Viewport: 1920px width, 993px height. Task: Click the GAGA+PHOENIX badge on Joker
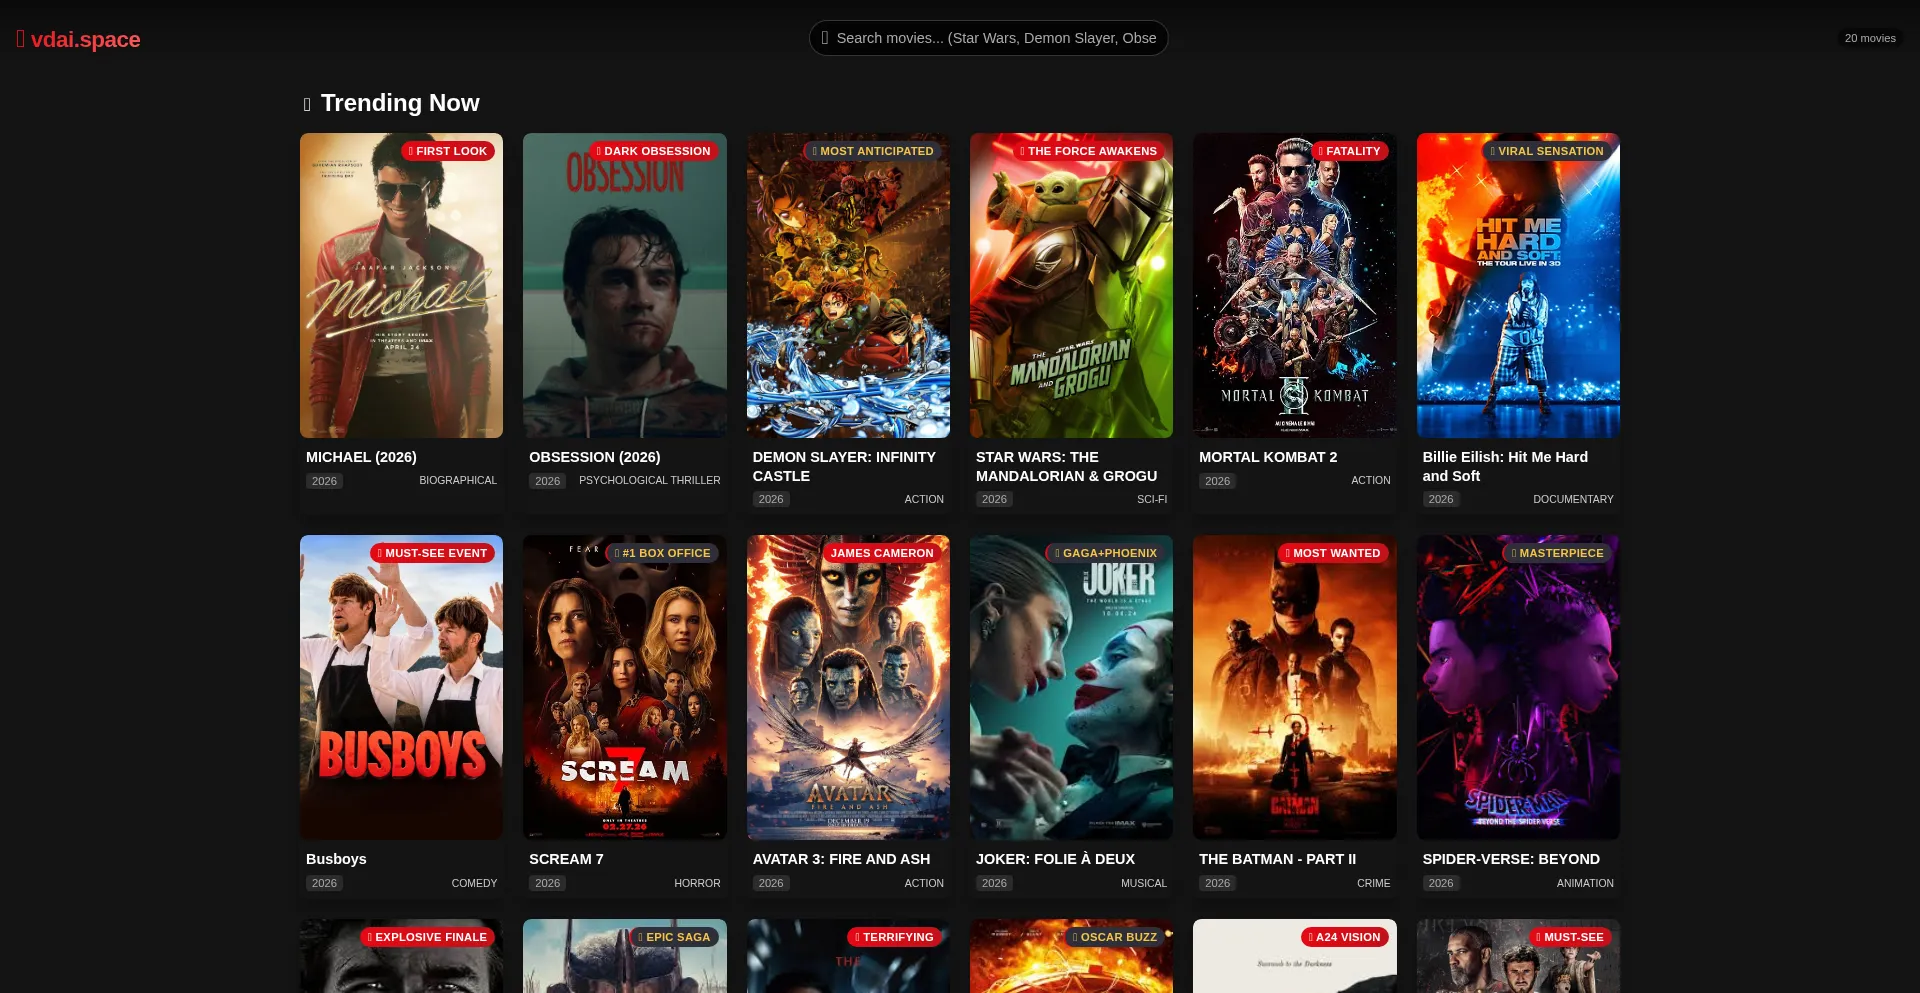pyautogui.click(x=1106, y=553)
